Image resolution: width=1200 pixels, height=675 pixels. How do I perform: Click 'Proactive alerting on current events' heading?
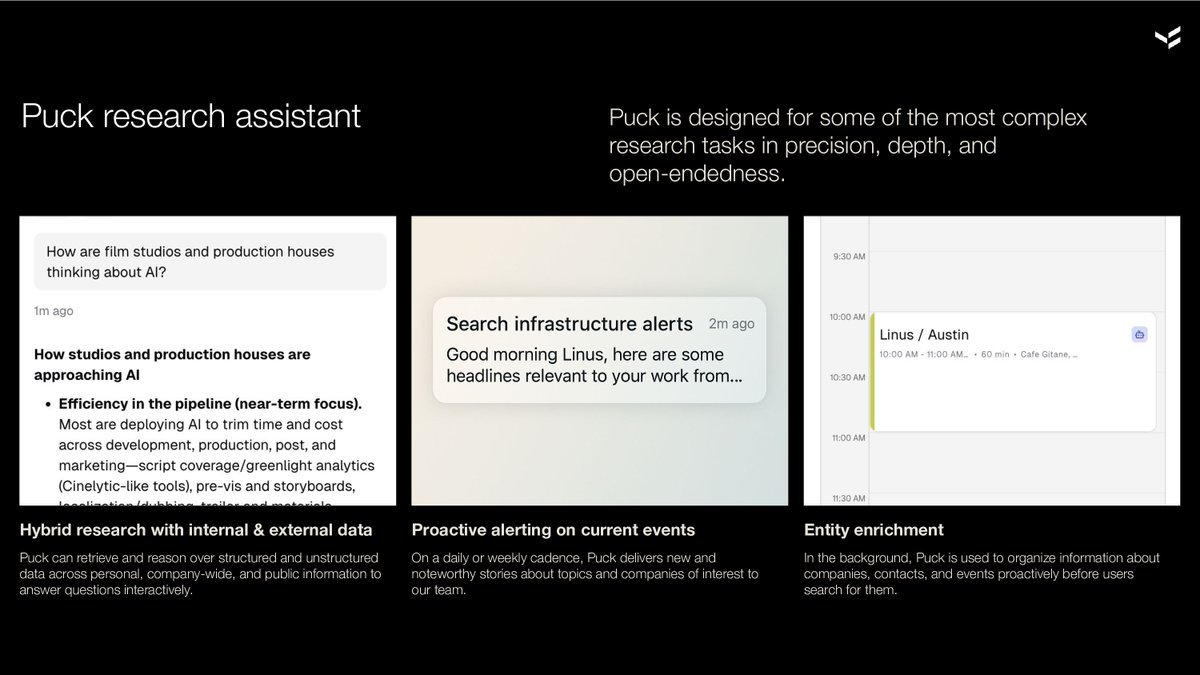[x=553, y=530]
